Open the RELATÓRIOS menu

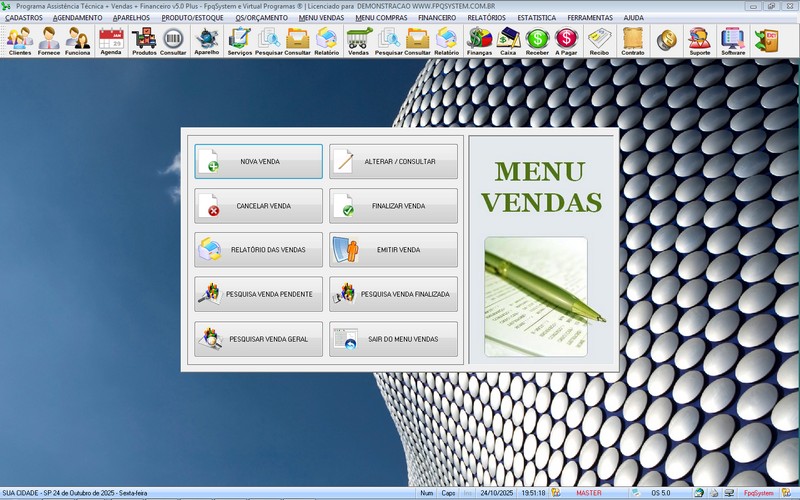[x=487, y=17]
